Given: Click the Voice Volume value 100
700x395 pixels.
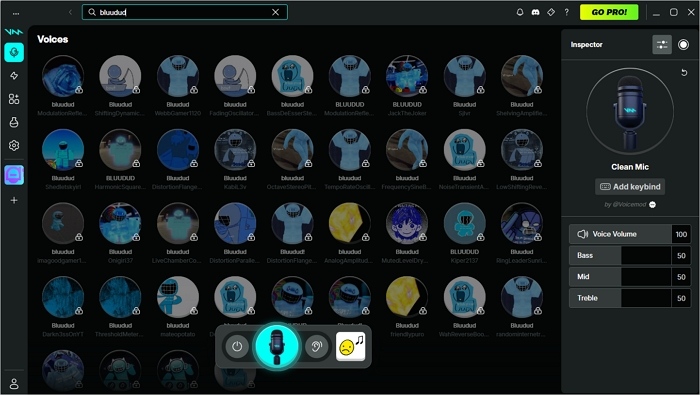Looking at the screenshot, I should (681, 234).
